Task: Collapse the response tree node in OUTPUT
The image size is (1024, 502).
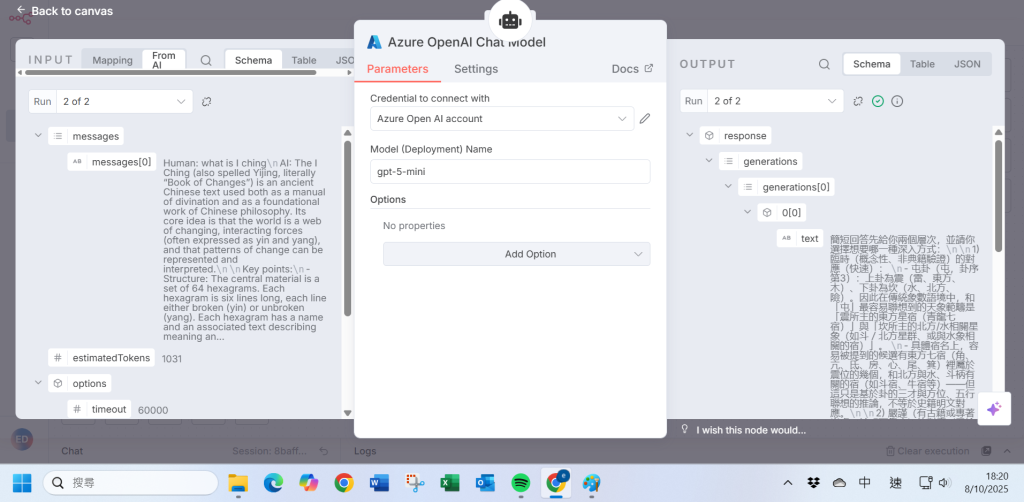Action: click(x=690, y=135)
